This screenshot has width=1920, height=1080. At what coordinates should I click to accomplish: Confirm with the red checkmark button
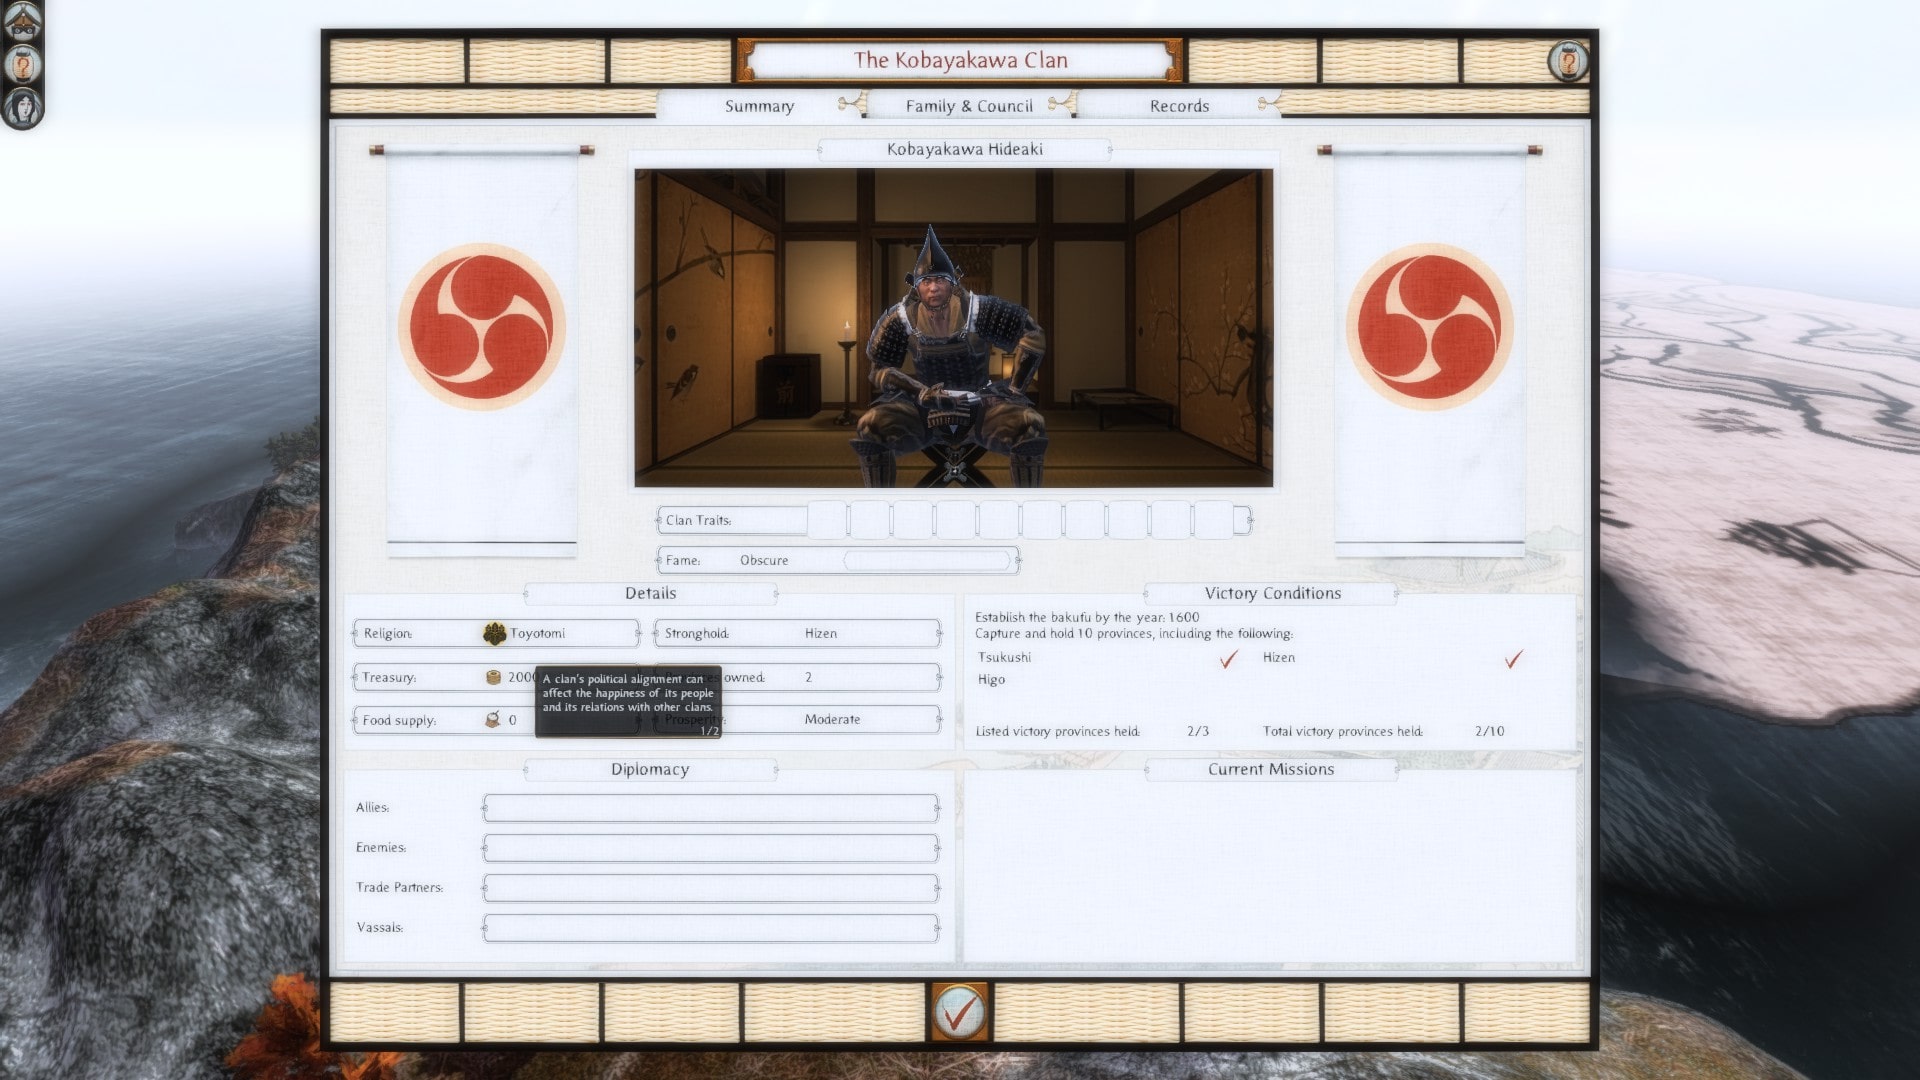click(960, 1013)
